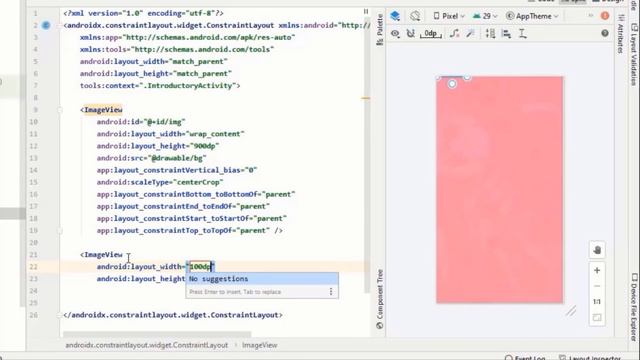Open the Guidelines tool icon
This screenshot has width=640, height=360.
click(x=522, y=33)
